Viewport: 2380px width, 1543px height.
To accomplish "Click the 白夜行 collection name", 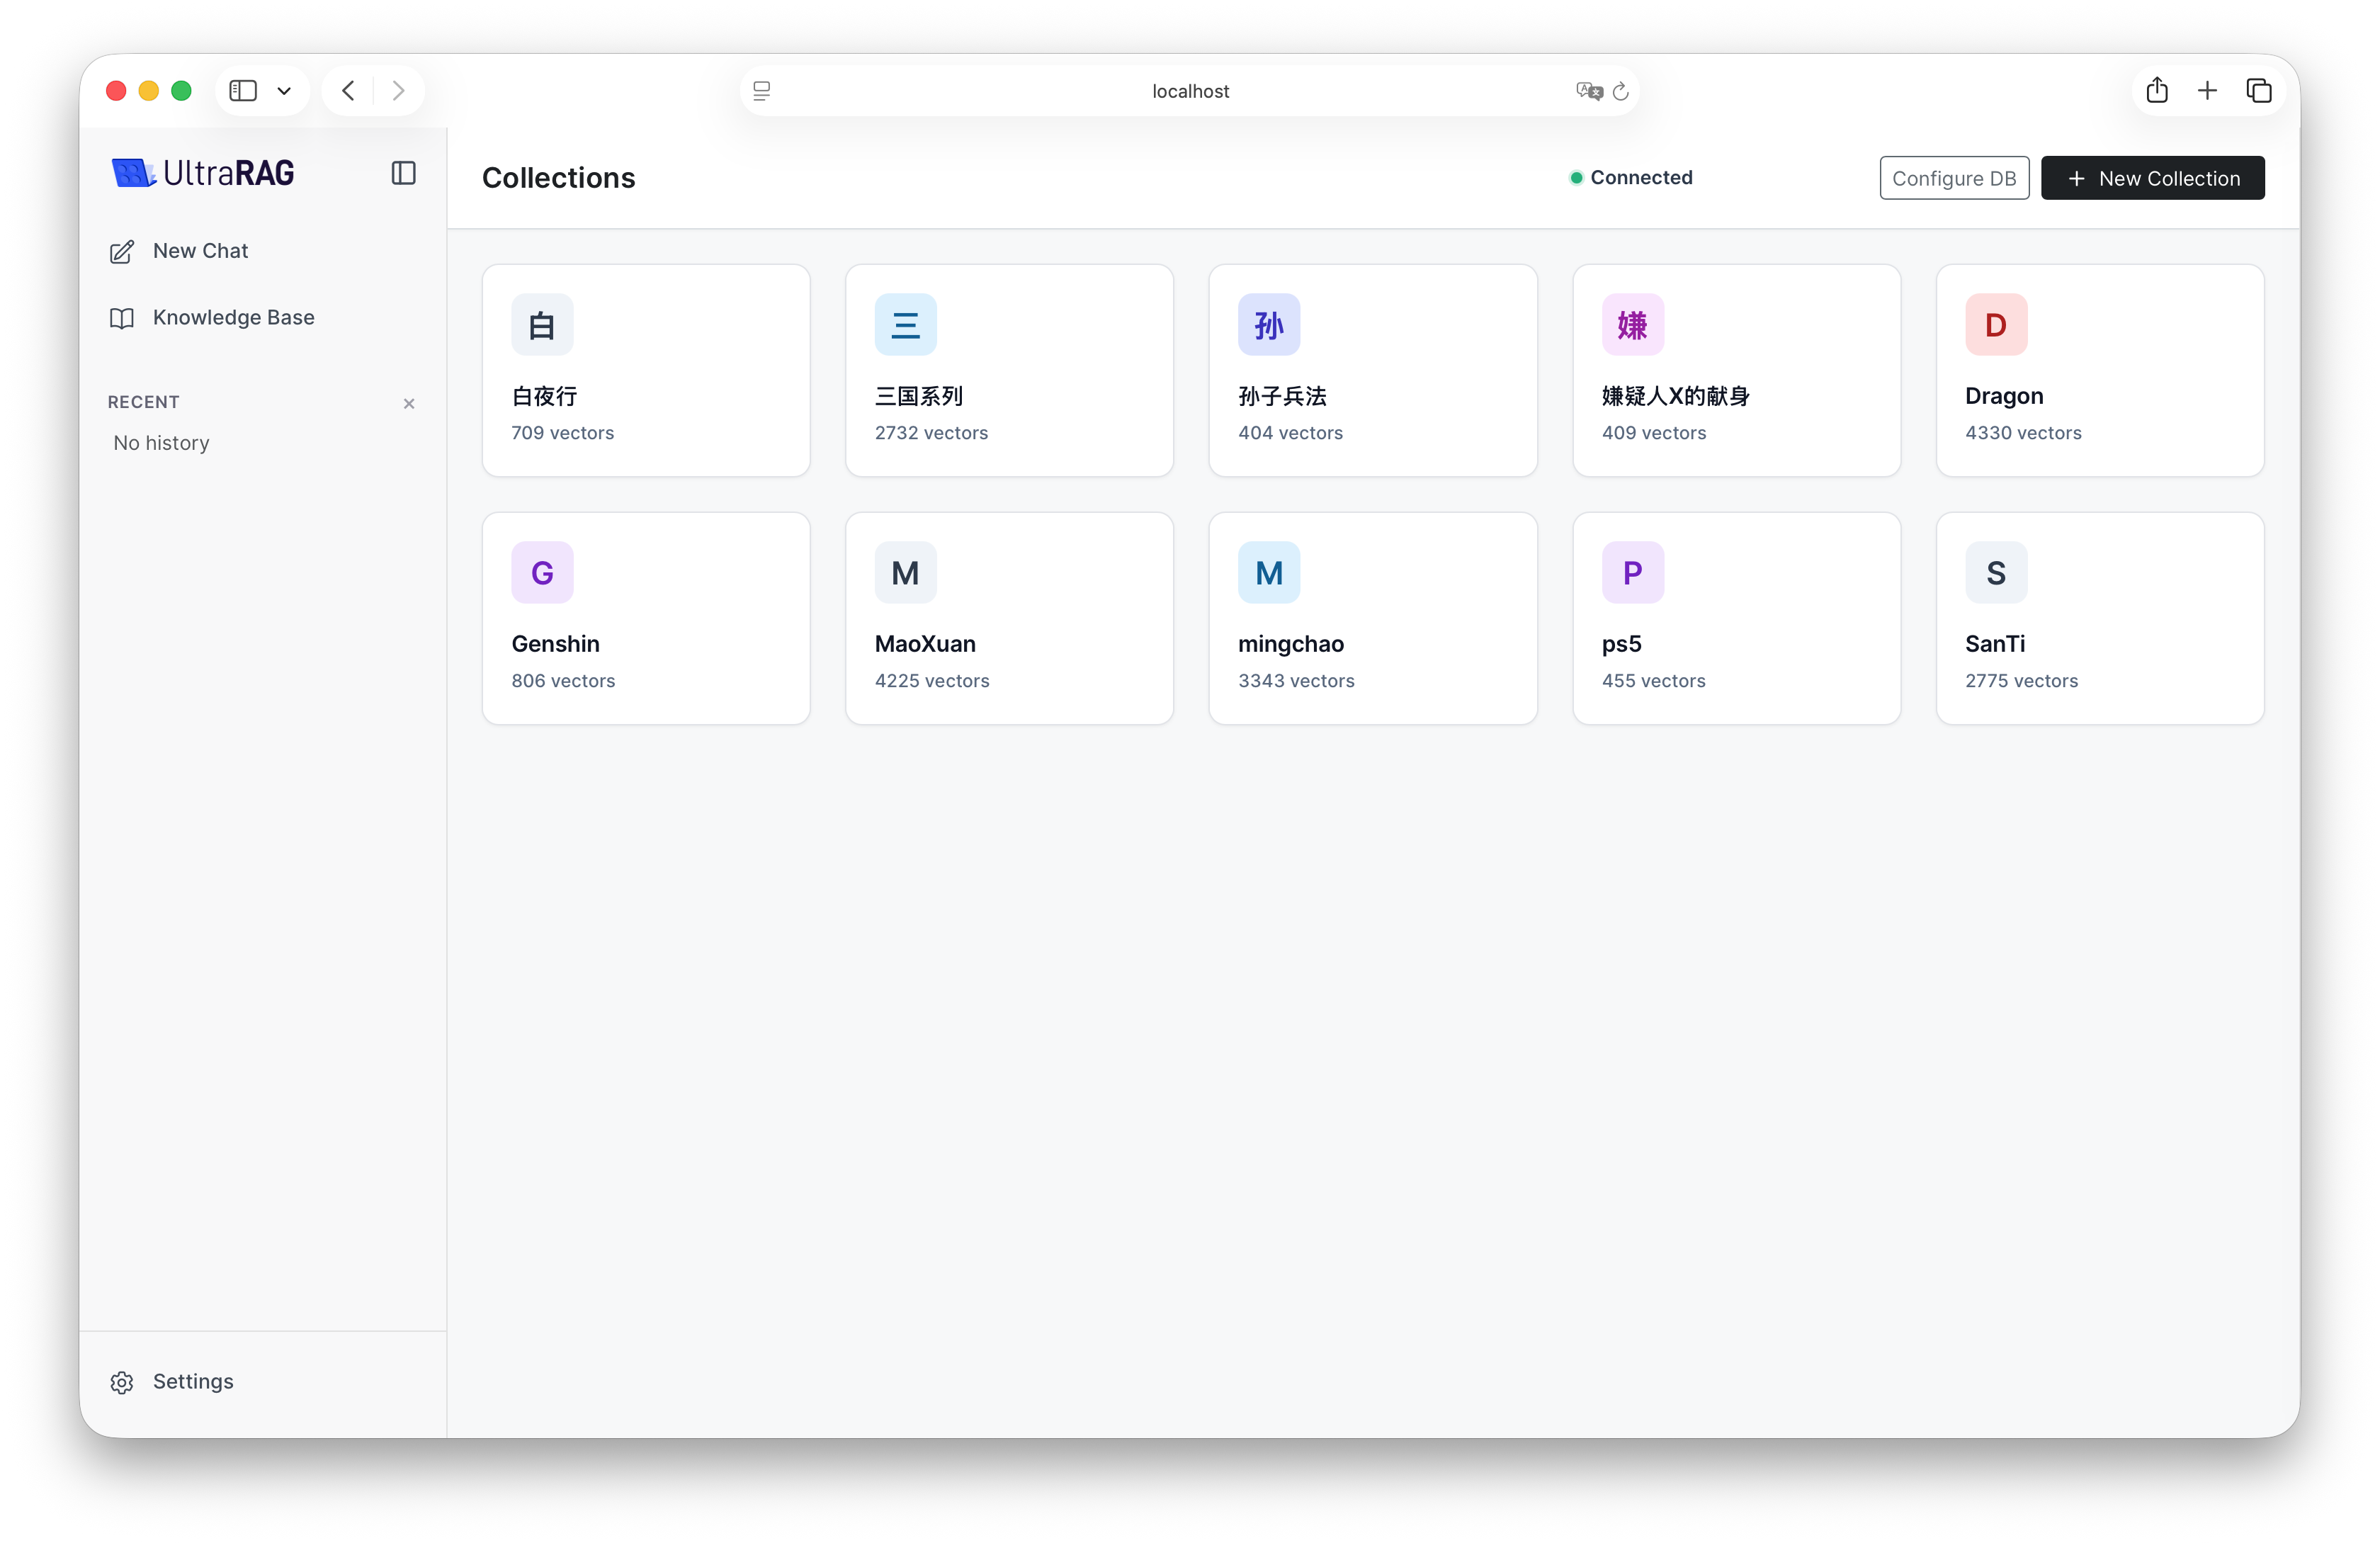I will [x=545, y=396].
